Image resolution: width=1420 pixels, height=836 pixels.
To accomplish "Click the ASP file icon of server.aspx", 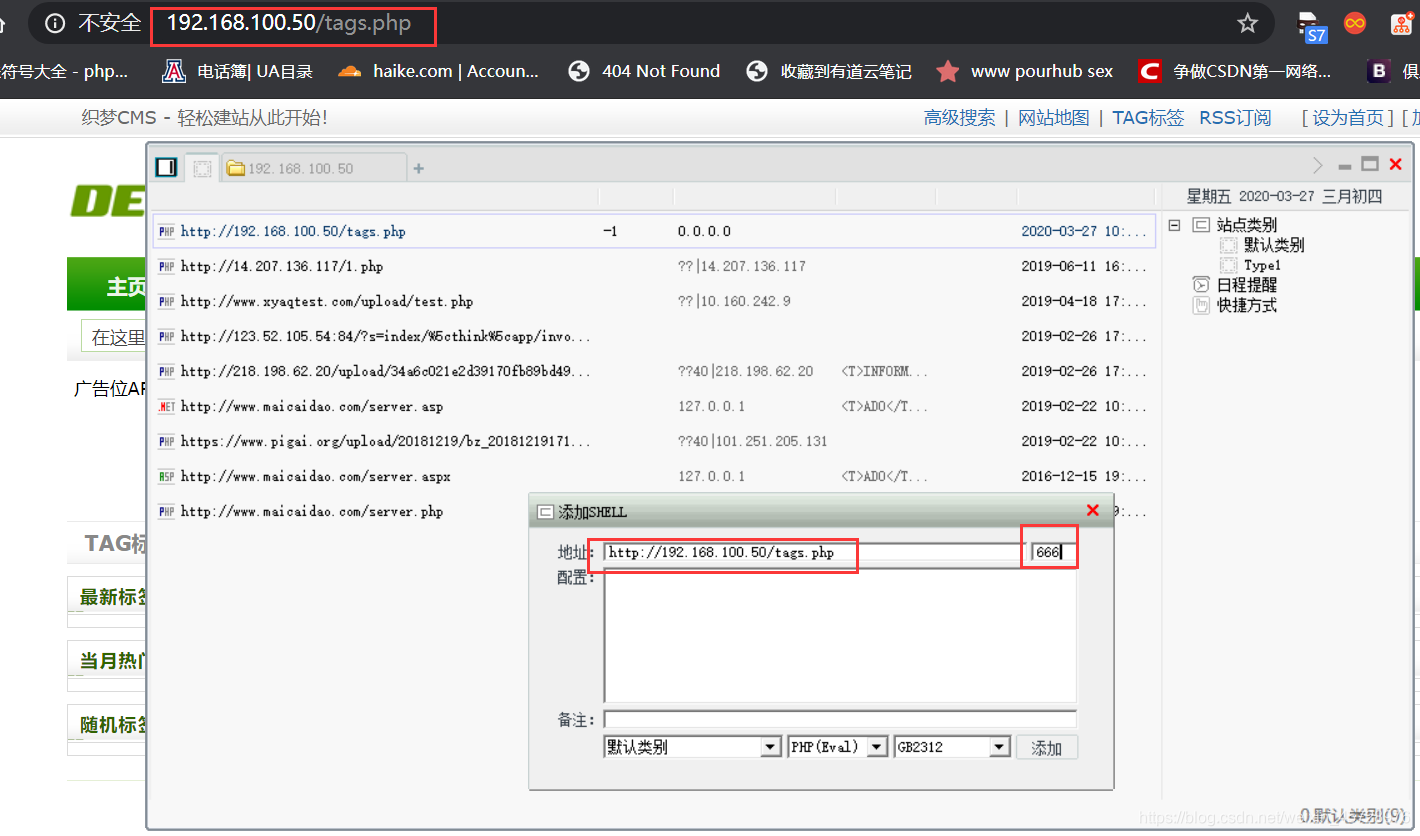I will (x=166, y=476).
